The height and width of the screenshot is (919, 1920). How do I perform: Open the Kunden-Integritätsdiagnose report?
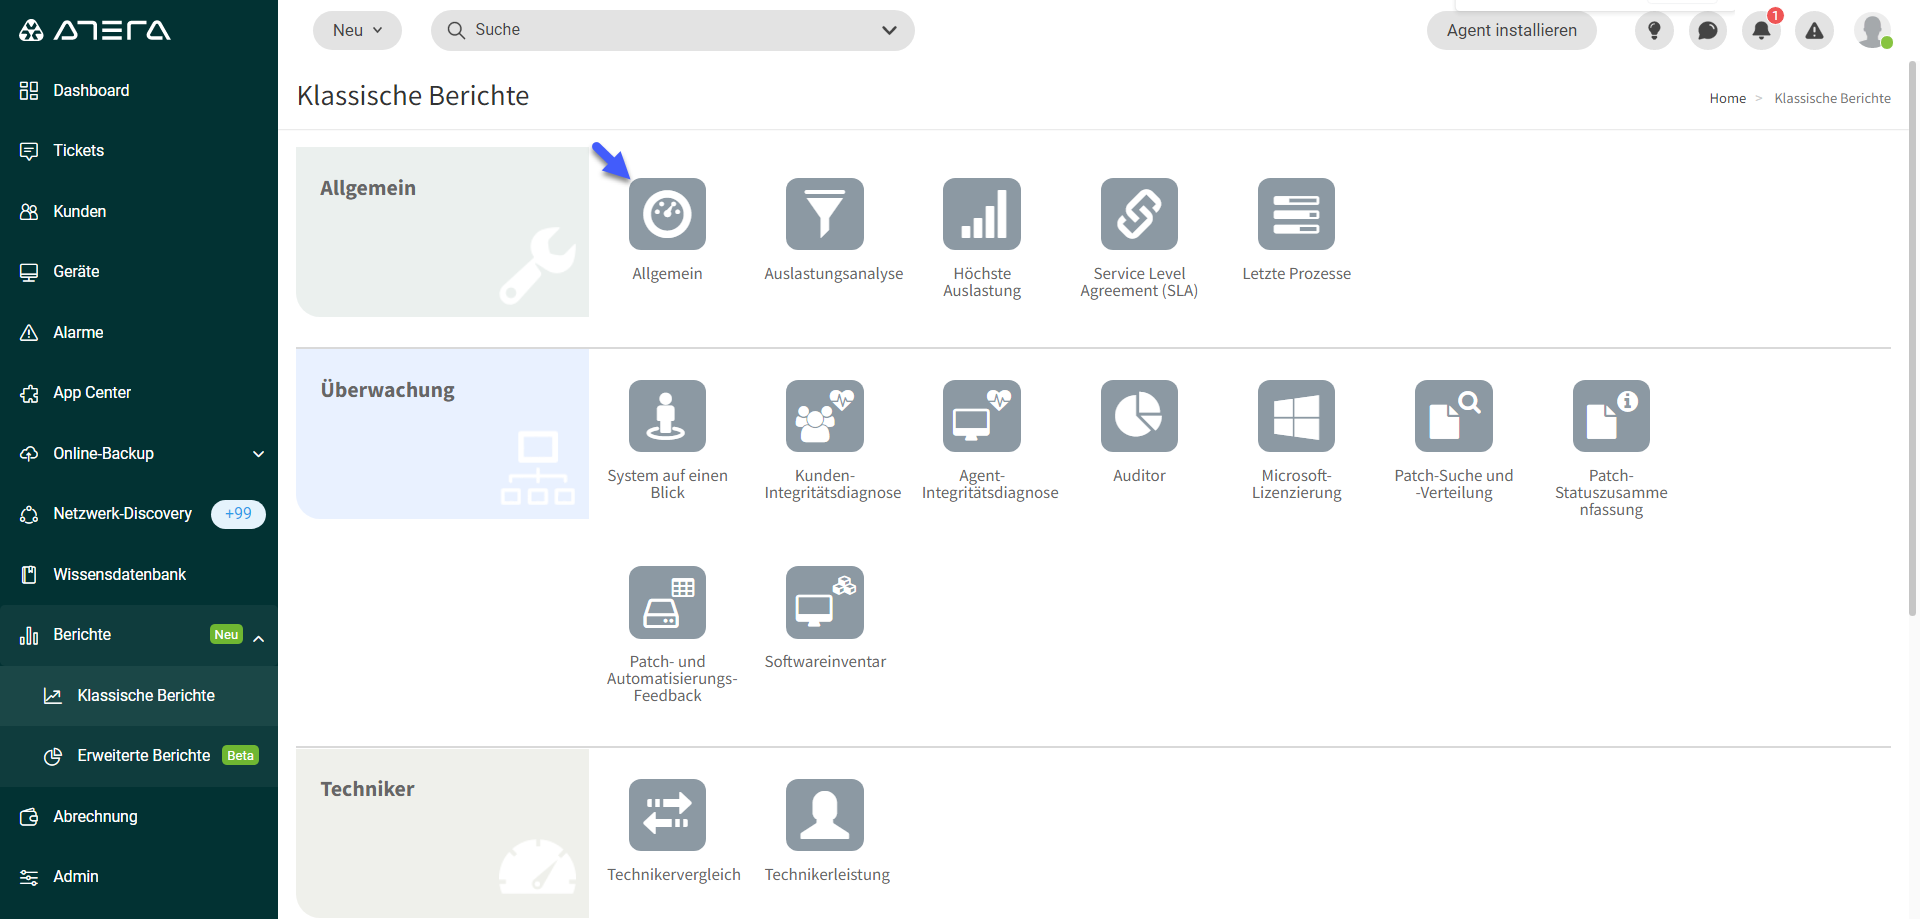point(824,416)
